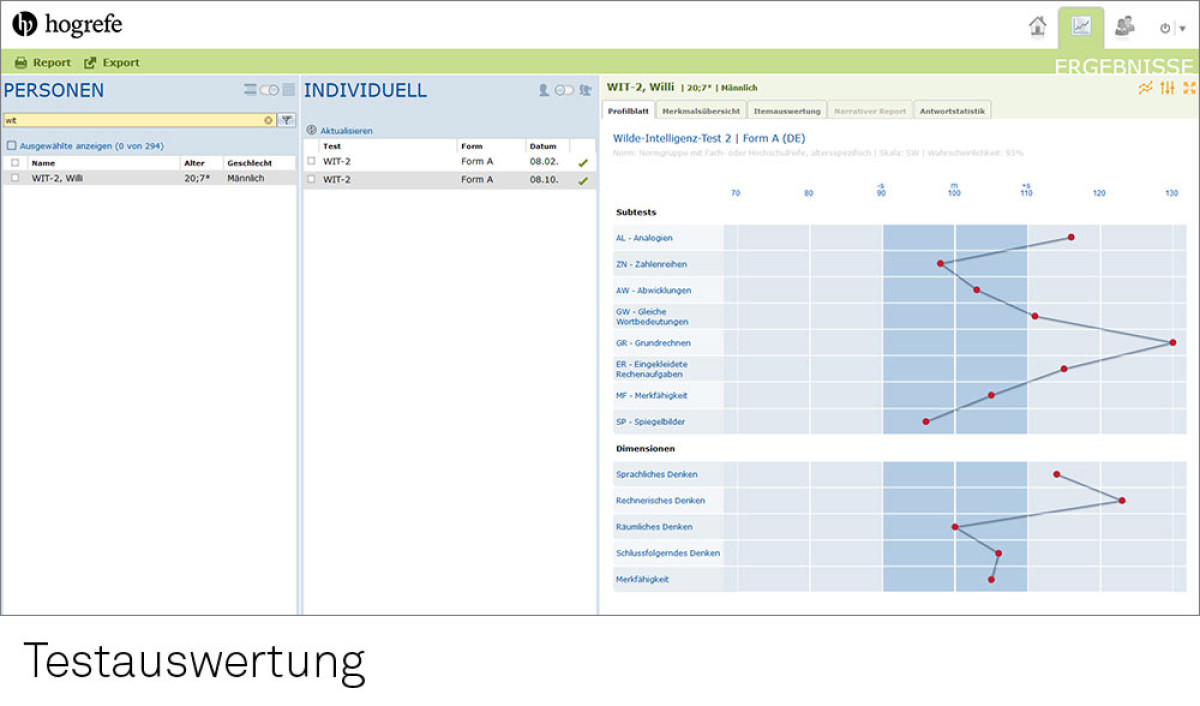Flip the toggle switch in the Individuell header
Viewport: 1200px width, 706px height.
click(x=562, y=90)
